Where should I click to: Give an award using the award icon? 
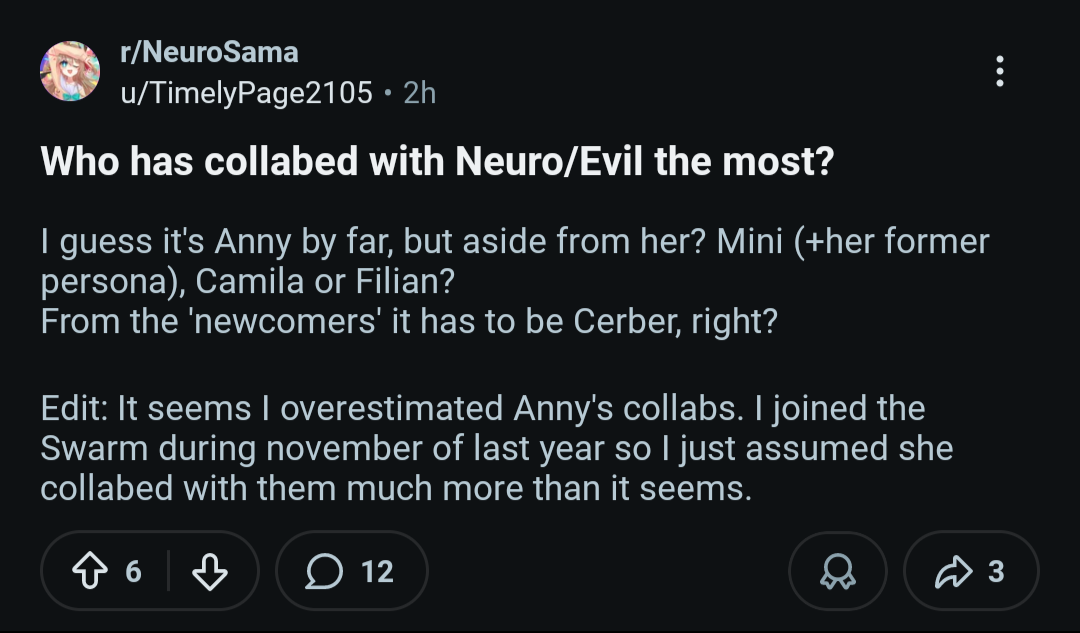tap(837, 571)
